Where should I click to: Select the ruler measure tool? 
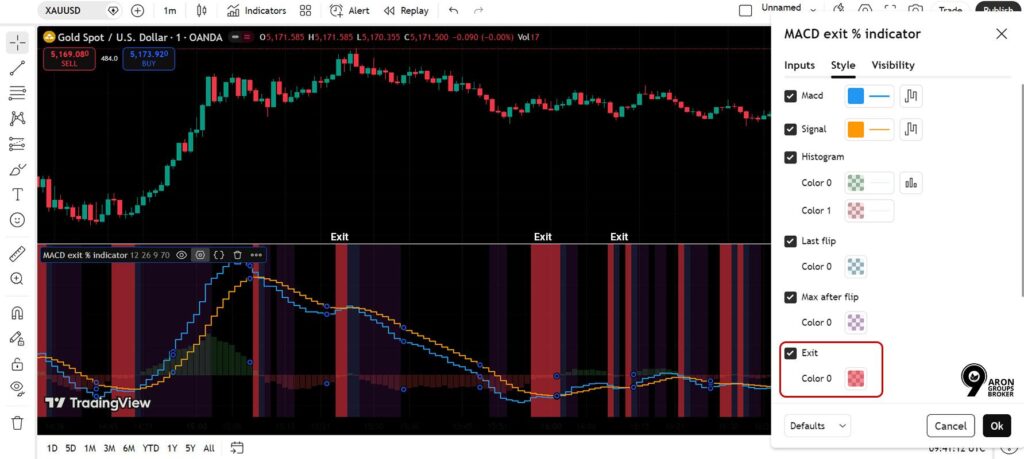coord(18,254)
